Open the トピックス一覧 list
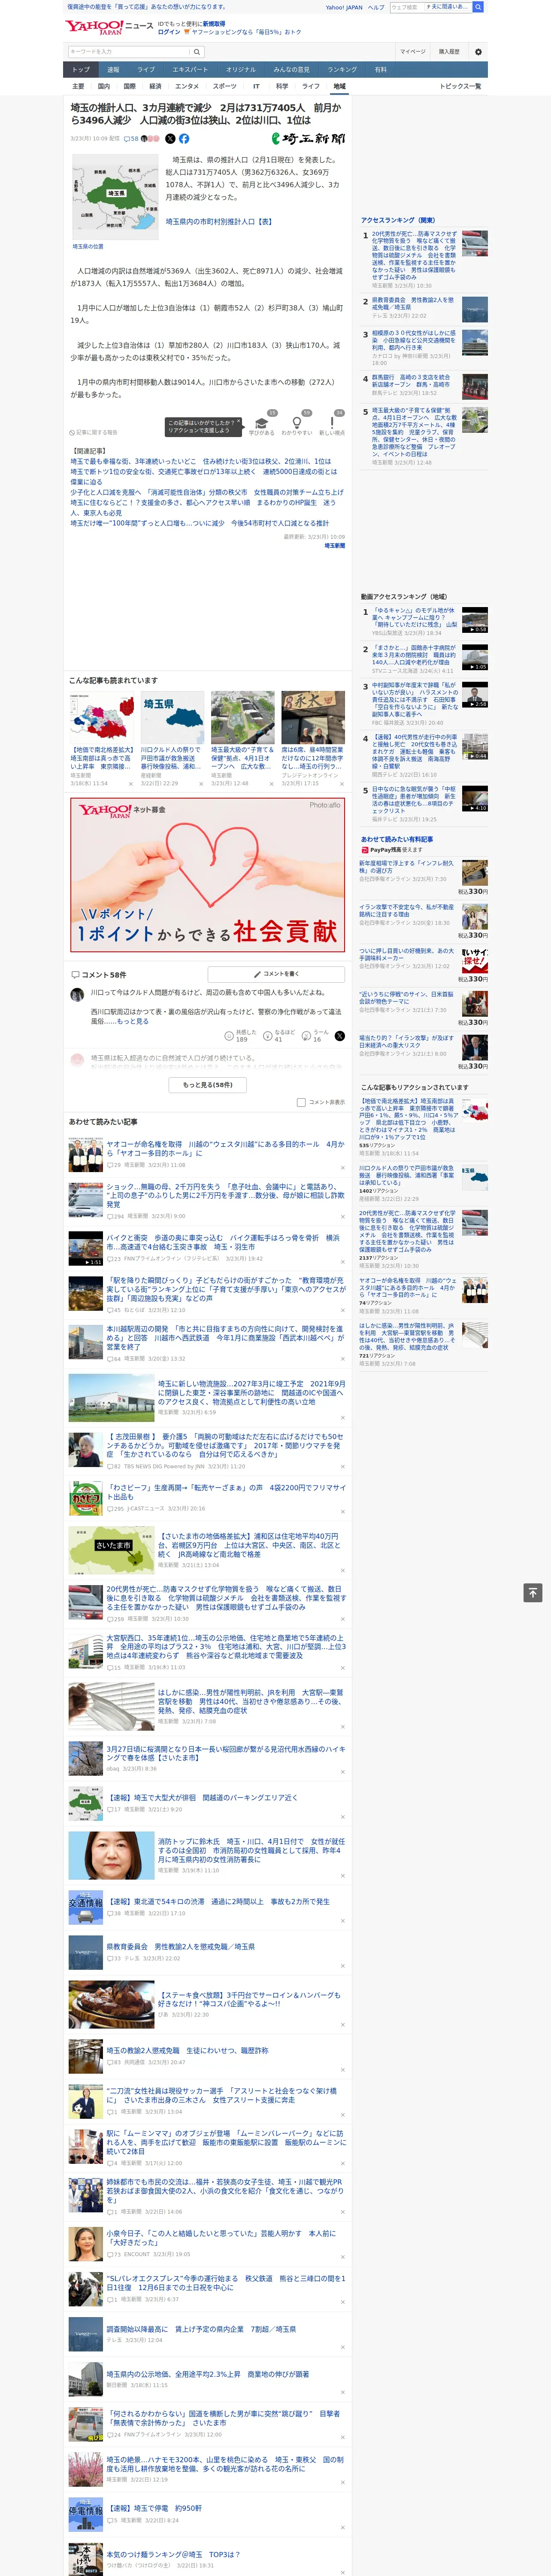 460,86
